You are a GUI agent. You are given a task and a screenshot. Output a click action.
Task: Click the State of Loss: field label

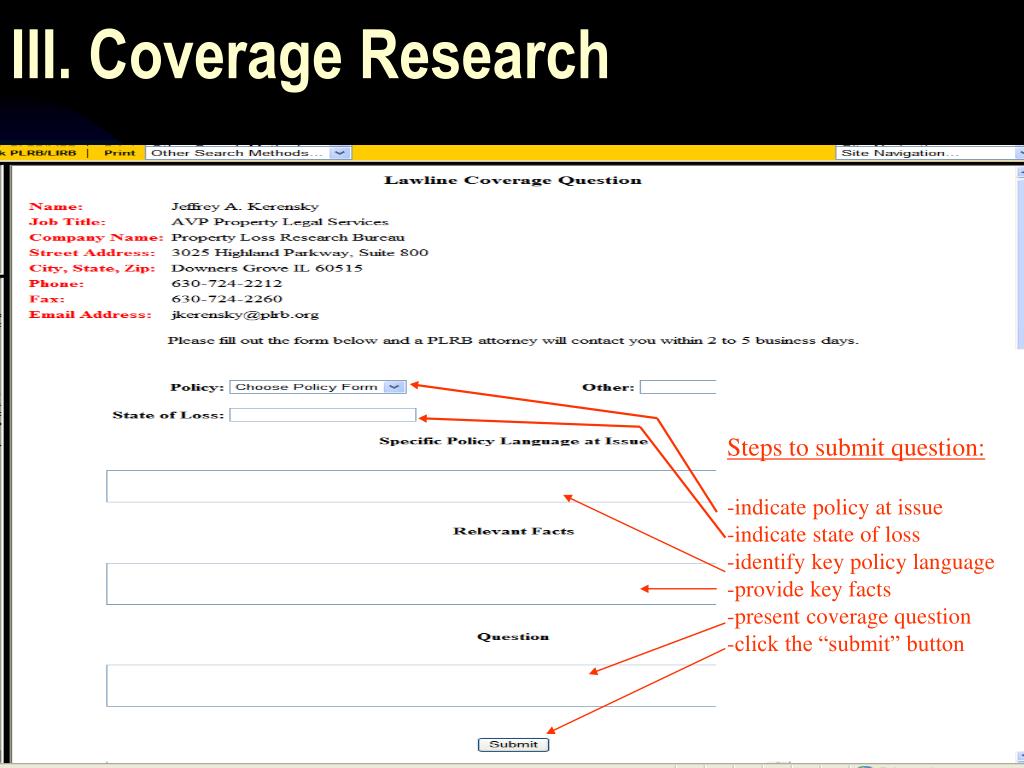pyautogui.click(x=168, y=415)
